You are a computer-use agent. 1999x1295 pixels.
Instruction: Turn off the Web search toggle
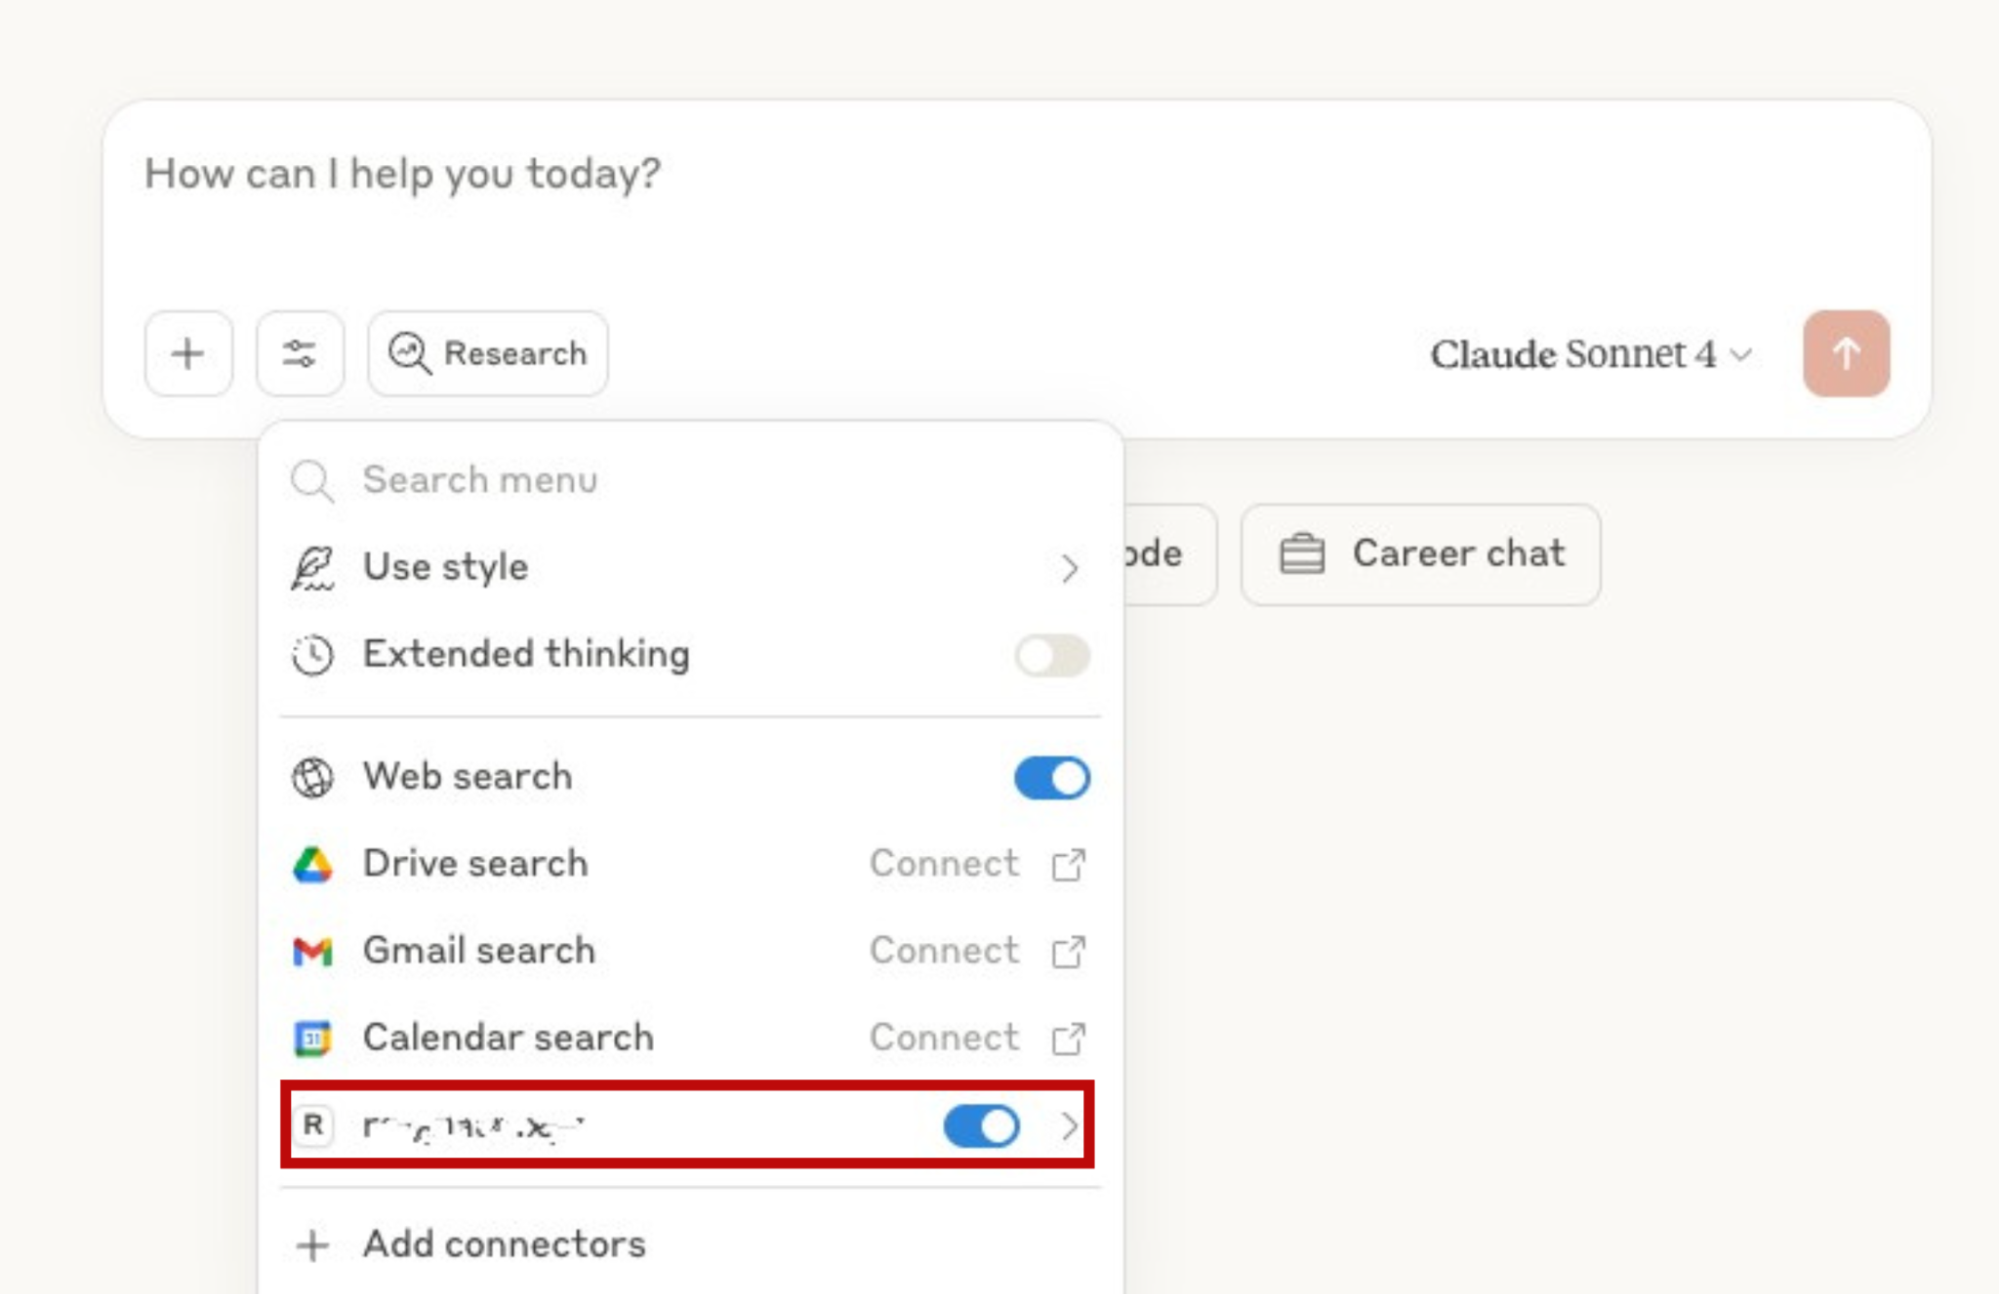coord(1052,778)
